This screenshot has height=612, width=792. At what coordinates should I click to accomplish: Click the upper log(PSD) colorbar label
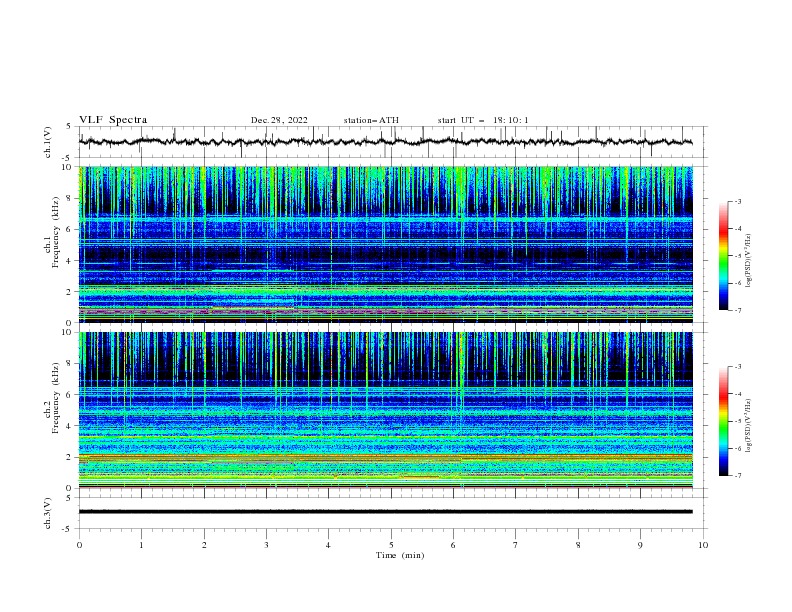pyautogui.click(x=748, y=261)
